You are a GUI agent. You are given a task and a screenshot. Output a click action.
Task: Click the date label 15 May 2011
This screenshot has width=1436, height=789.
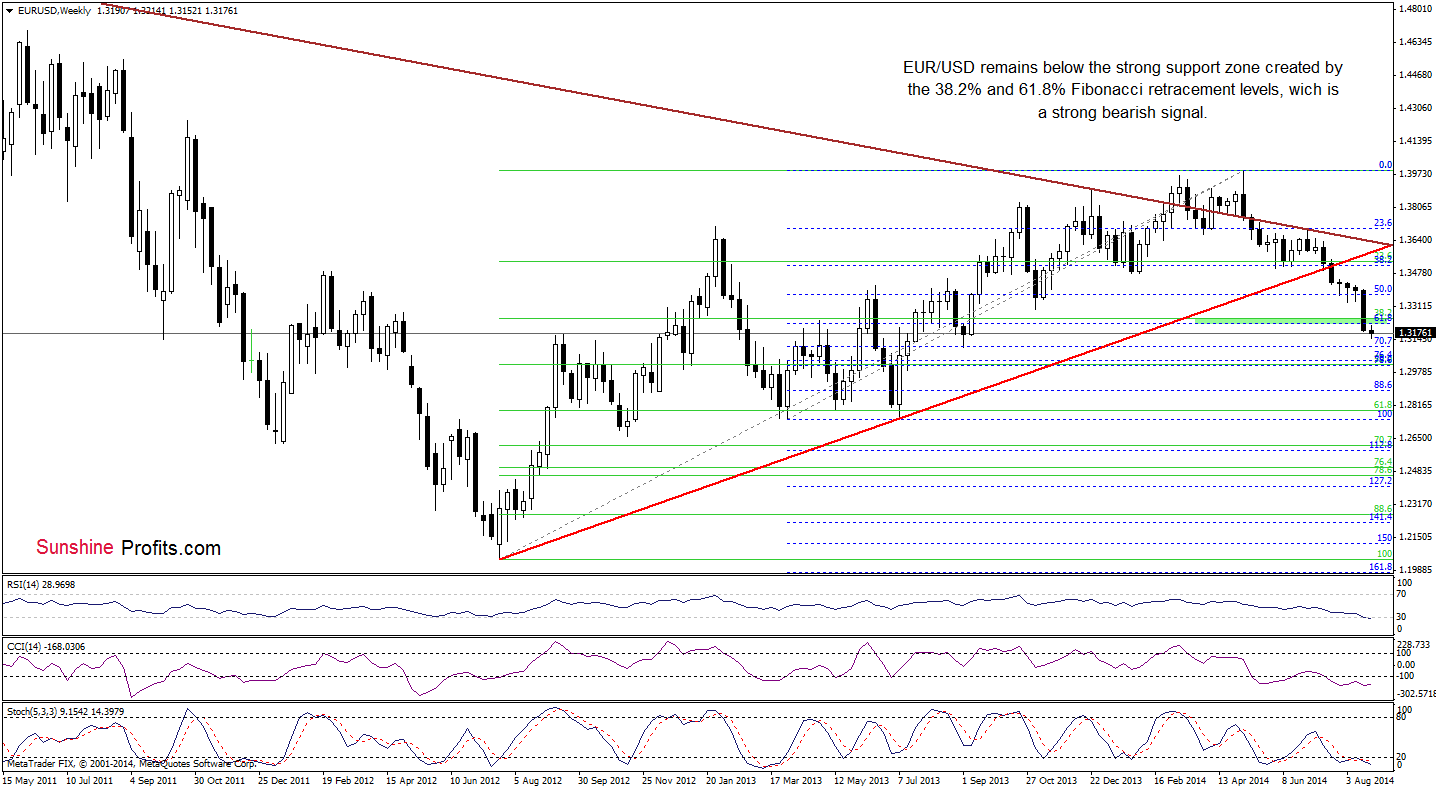click(x=28, y=778)
